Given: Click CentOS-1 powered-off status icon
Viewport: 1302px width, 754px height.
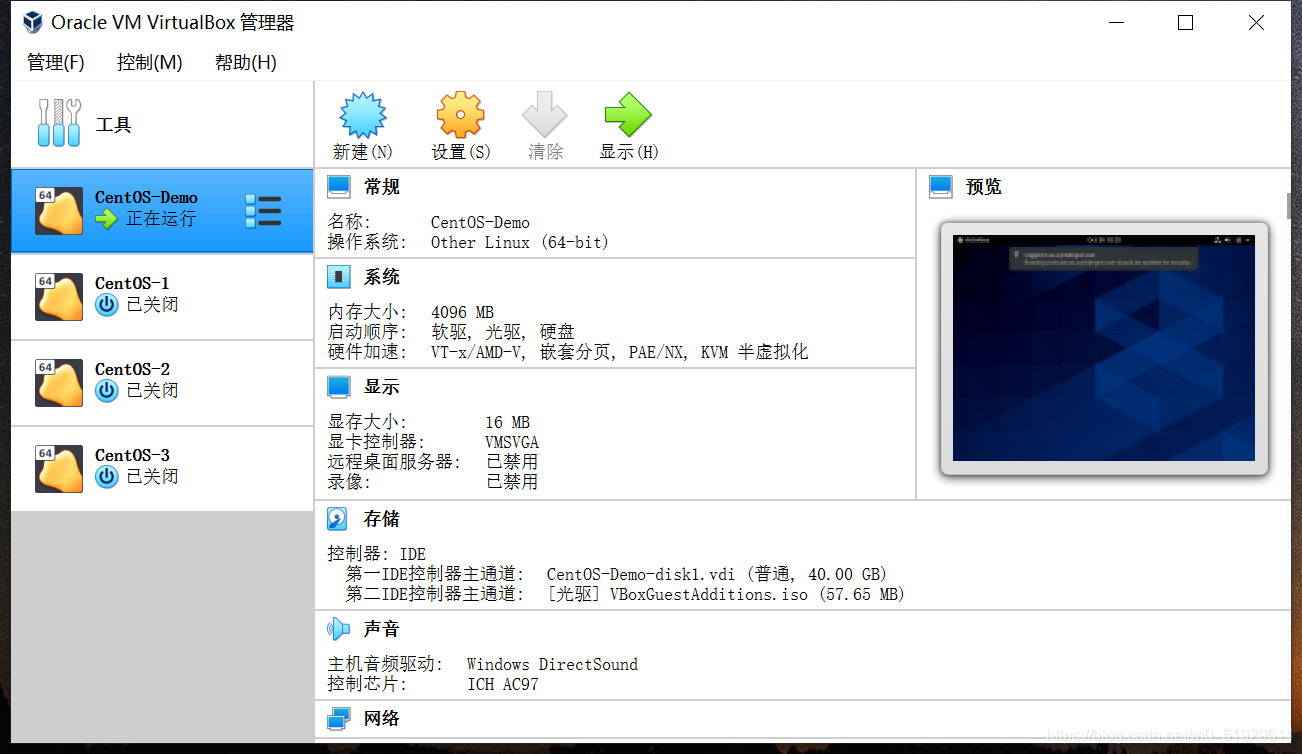Looking at the screenshot, I should pyautogui.click(x=107, y=305).
